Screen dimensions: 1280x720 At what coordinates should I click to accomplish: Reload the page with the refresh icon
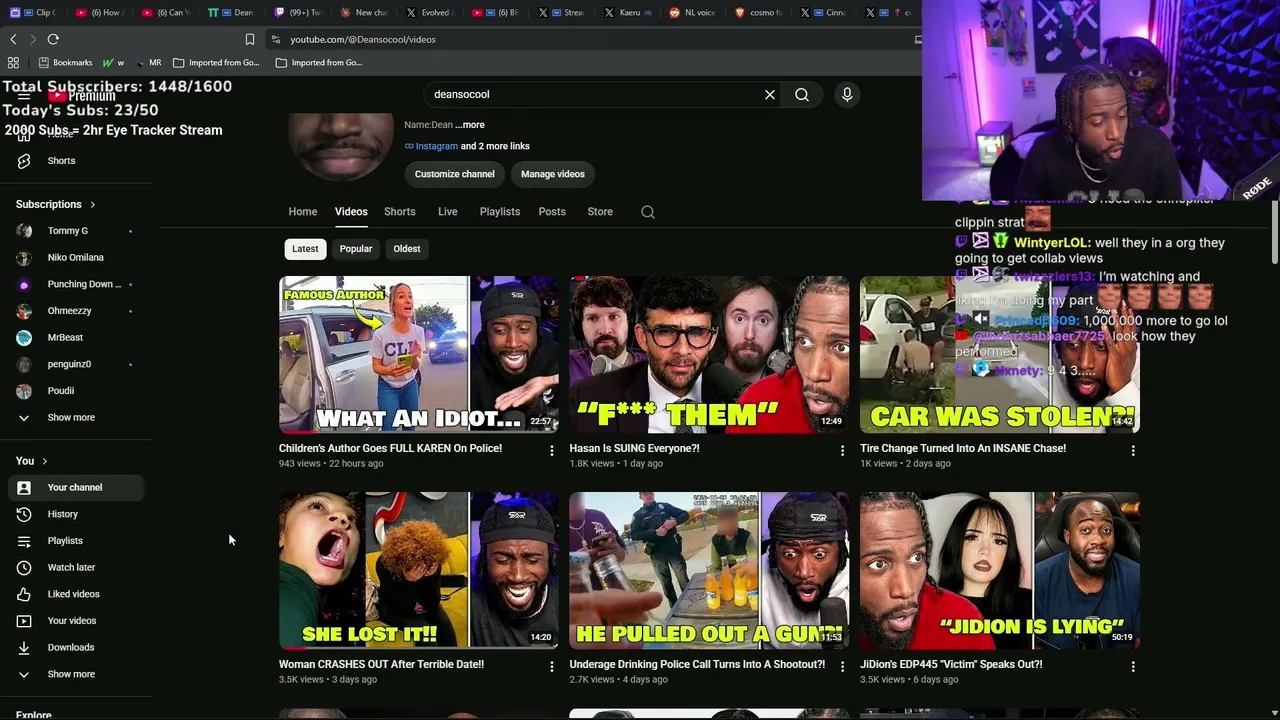(x=53, y=39)
